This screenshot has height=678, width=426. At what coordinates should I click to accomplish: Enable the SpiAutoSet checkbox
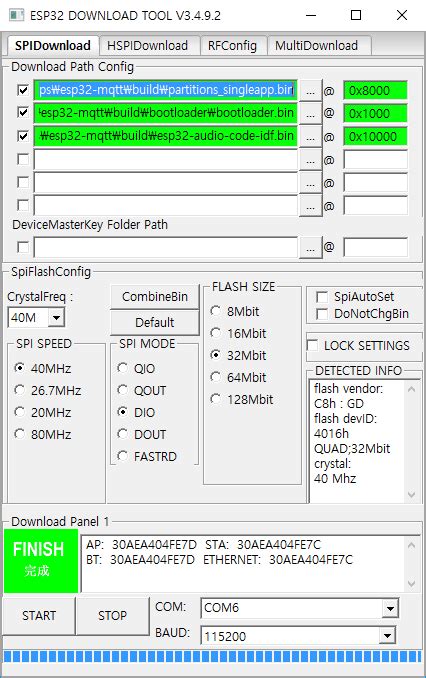322,297
